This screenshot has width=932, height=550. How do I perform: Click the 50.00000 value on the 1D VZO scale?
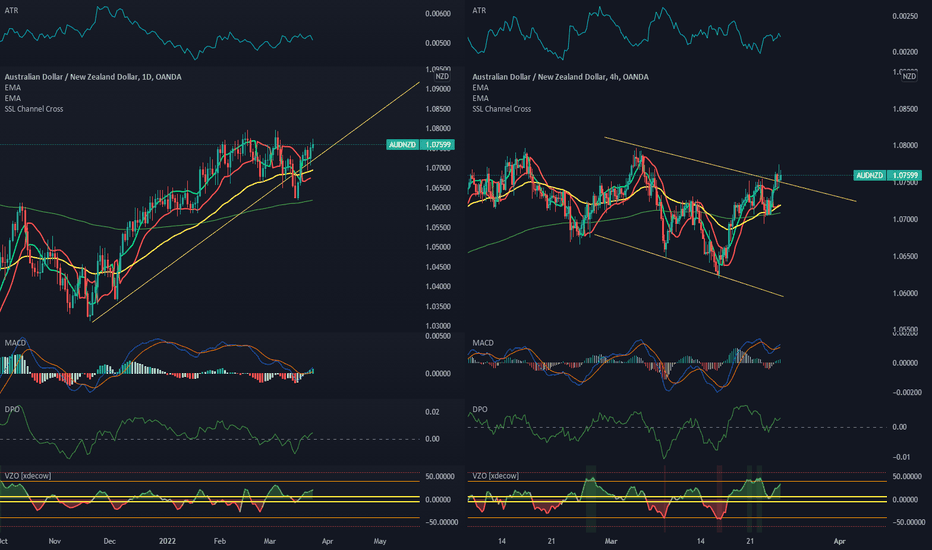coord(440,477)
